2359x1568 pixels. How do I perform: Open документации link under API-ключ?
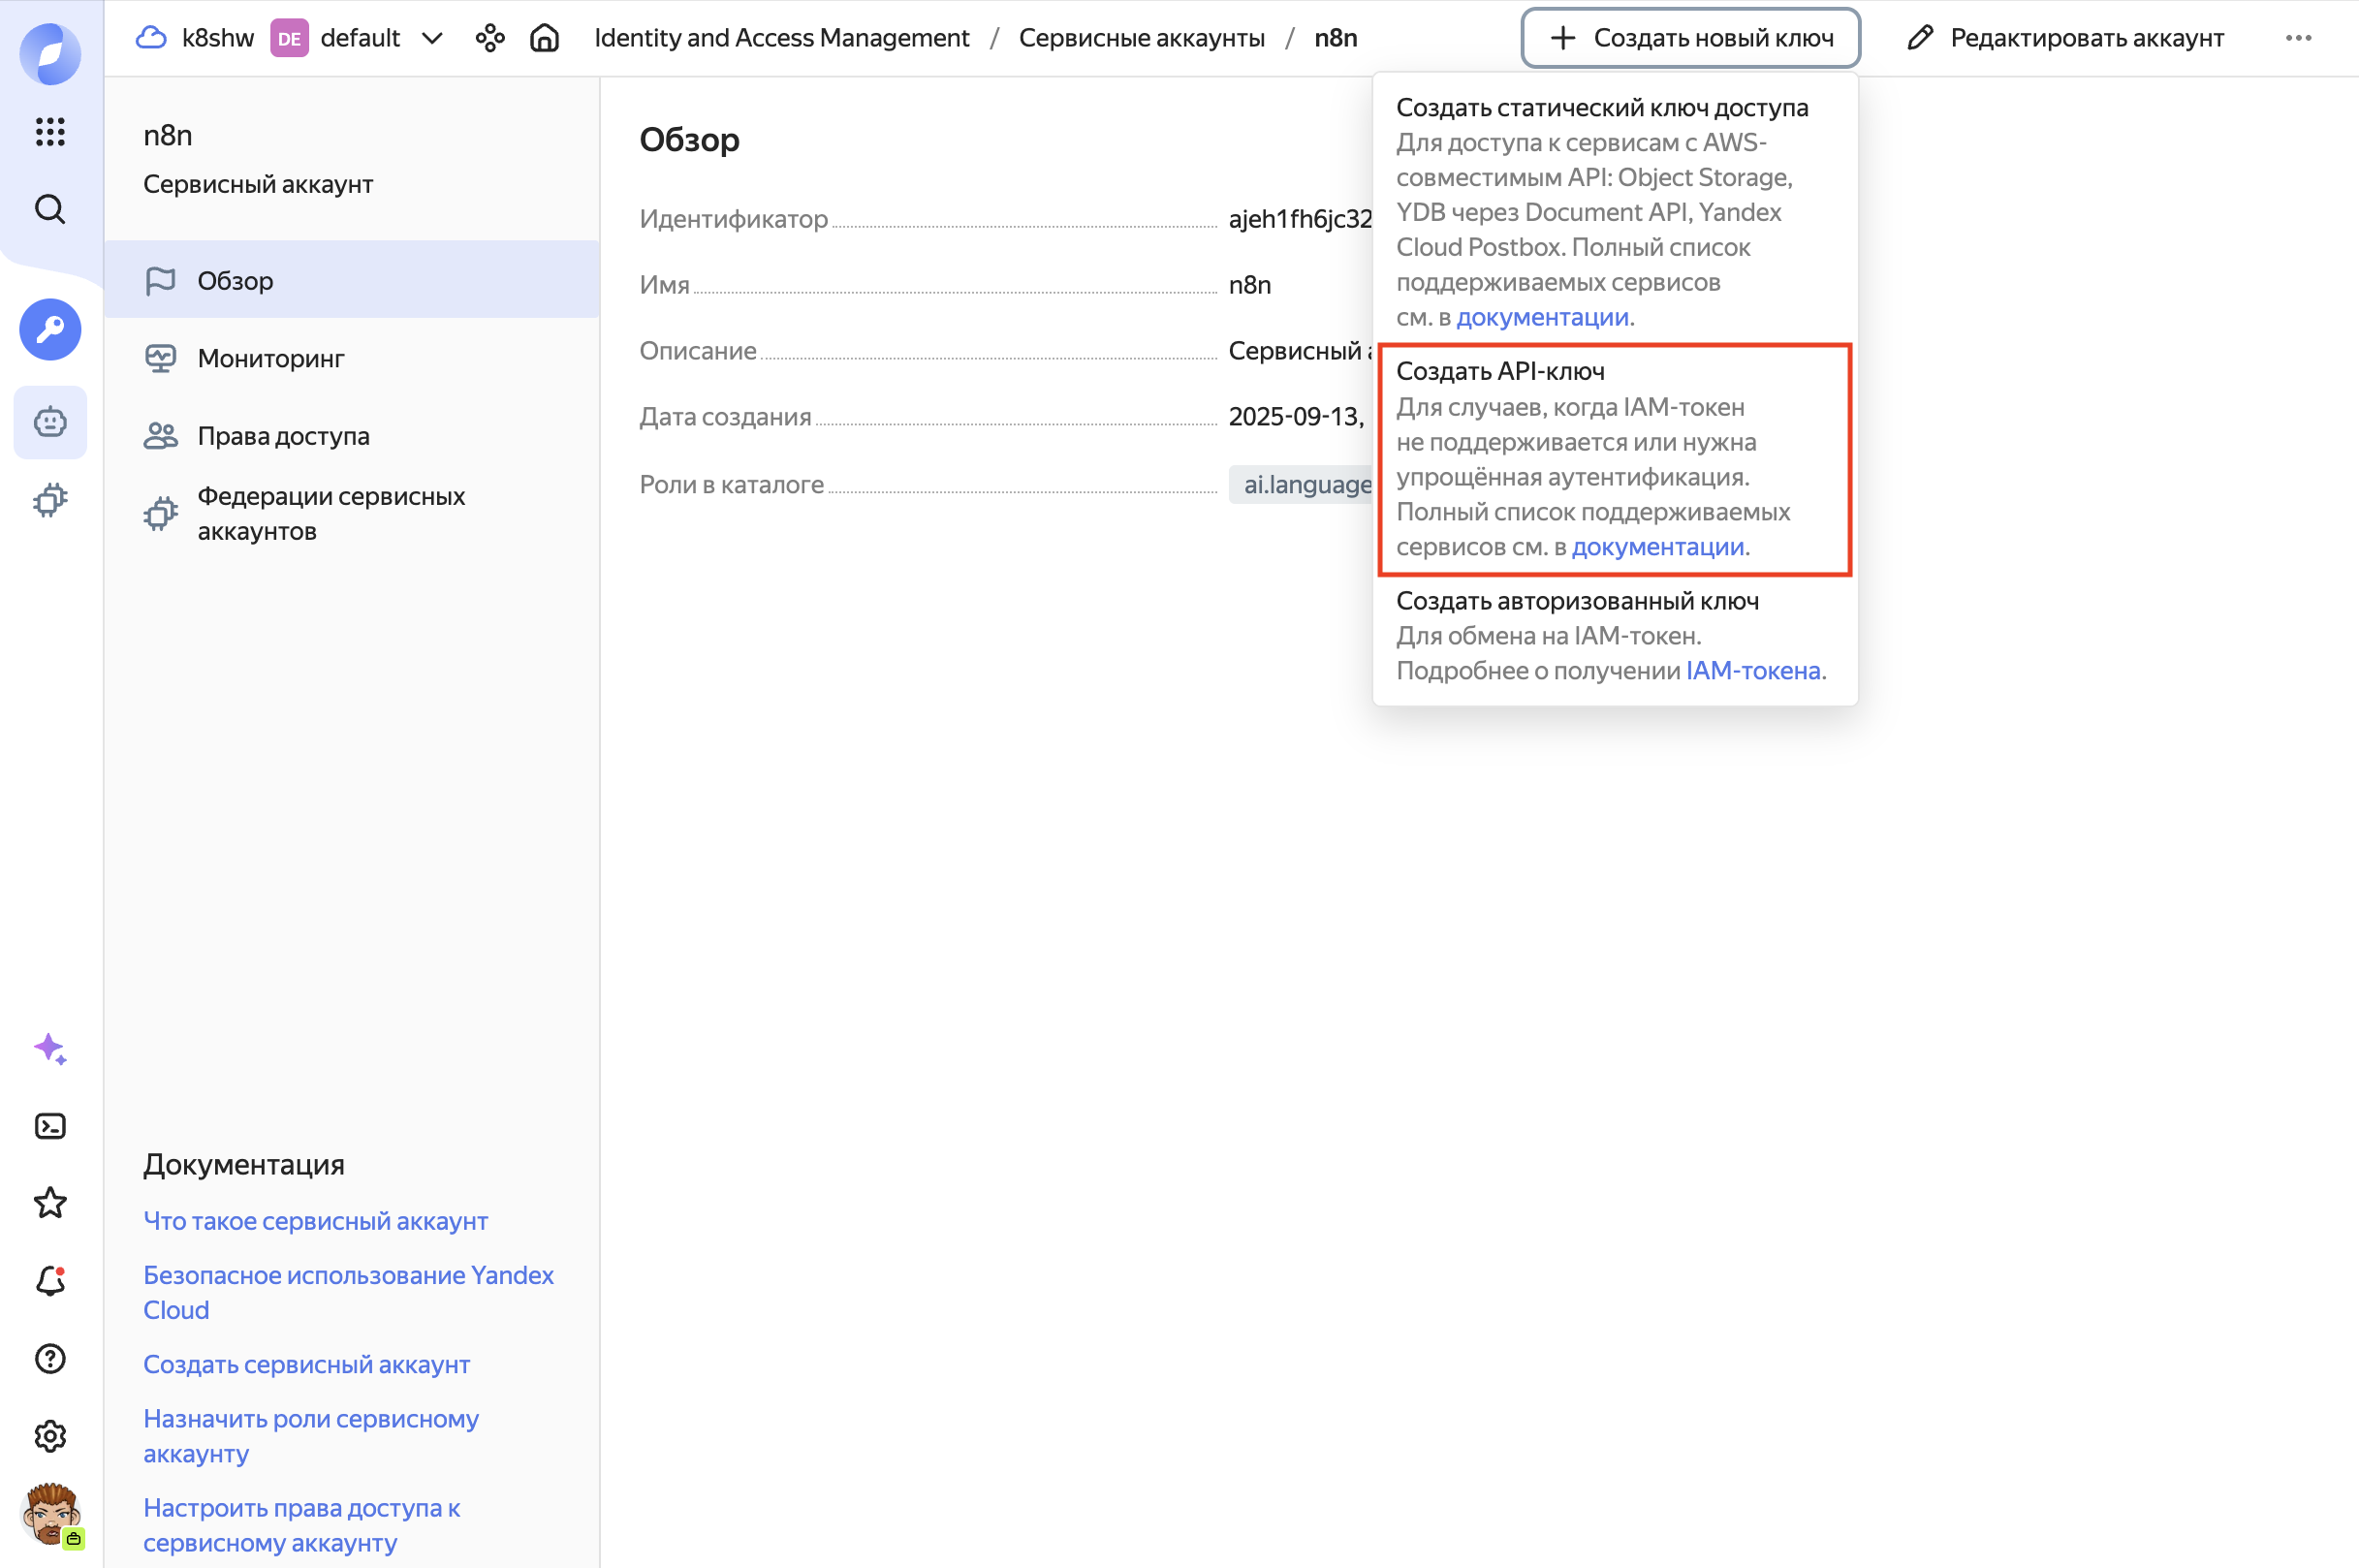tap(1657, 547)
